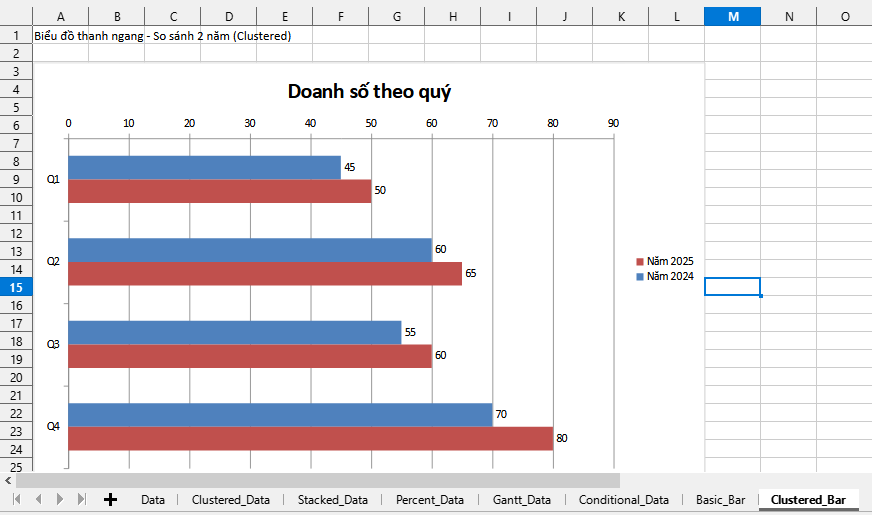Switch to the Basic_Bar sheet

click(x=720, y=500)
